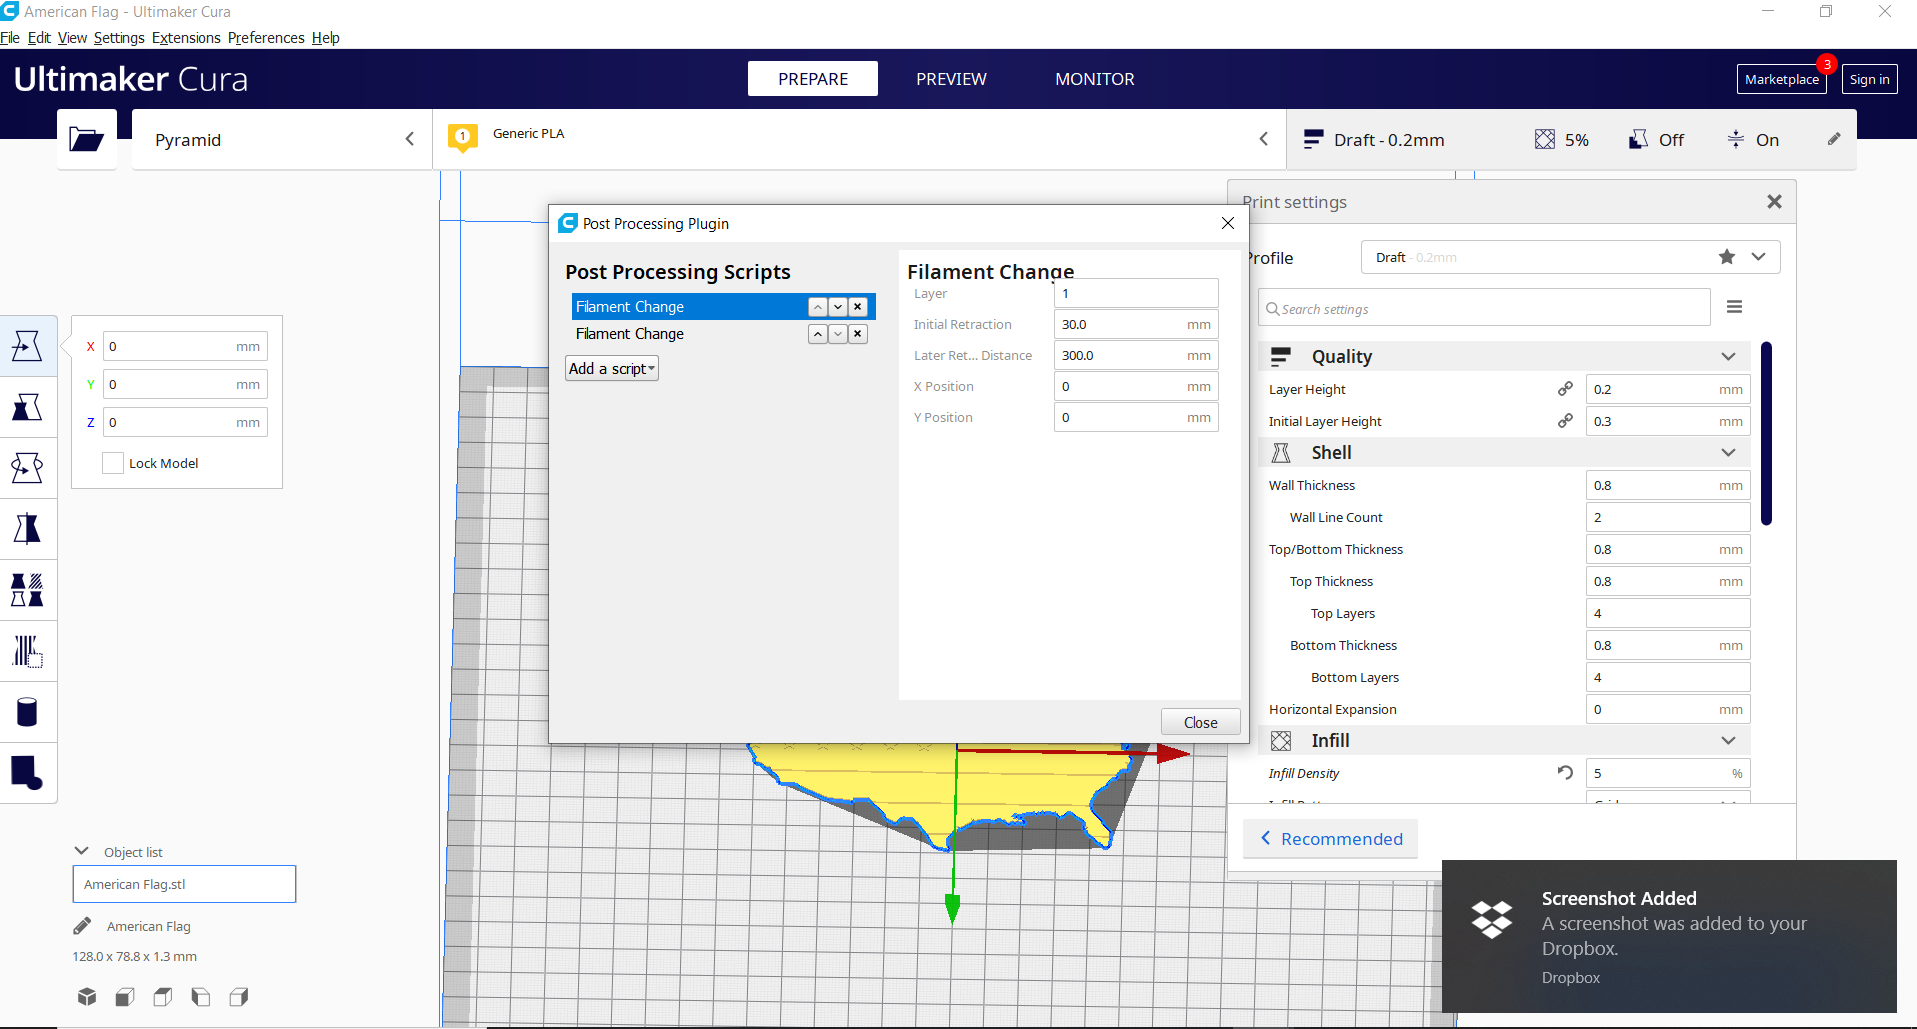Image resolution: width=1917 pixels, height=1029 pixels.
Task: Close the Post Processing dialog via Close button
Action: [x=1200, y=722]
